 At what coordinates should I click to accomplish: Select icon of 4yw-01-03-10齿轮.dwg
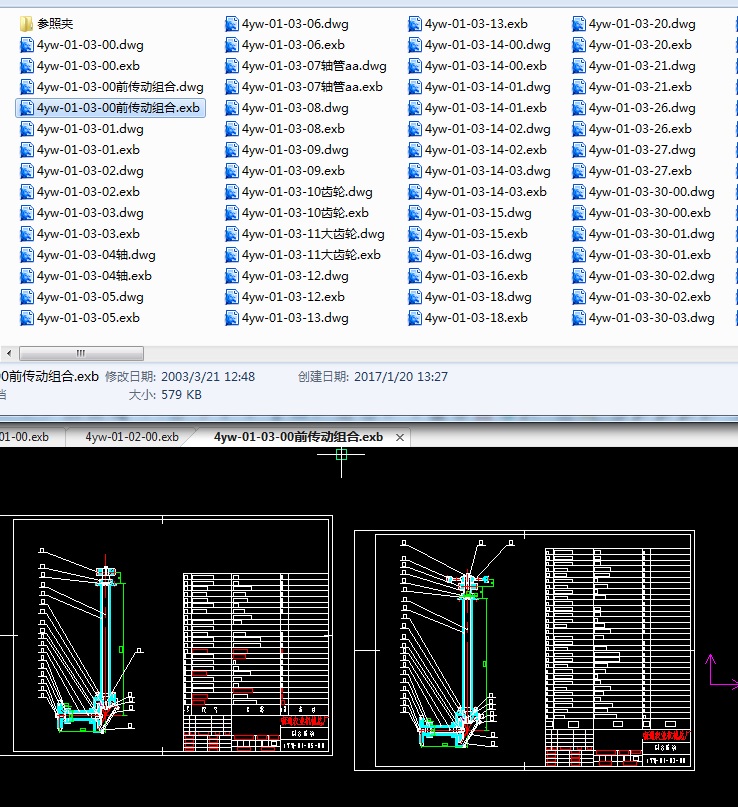(x=232, y=192)
